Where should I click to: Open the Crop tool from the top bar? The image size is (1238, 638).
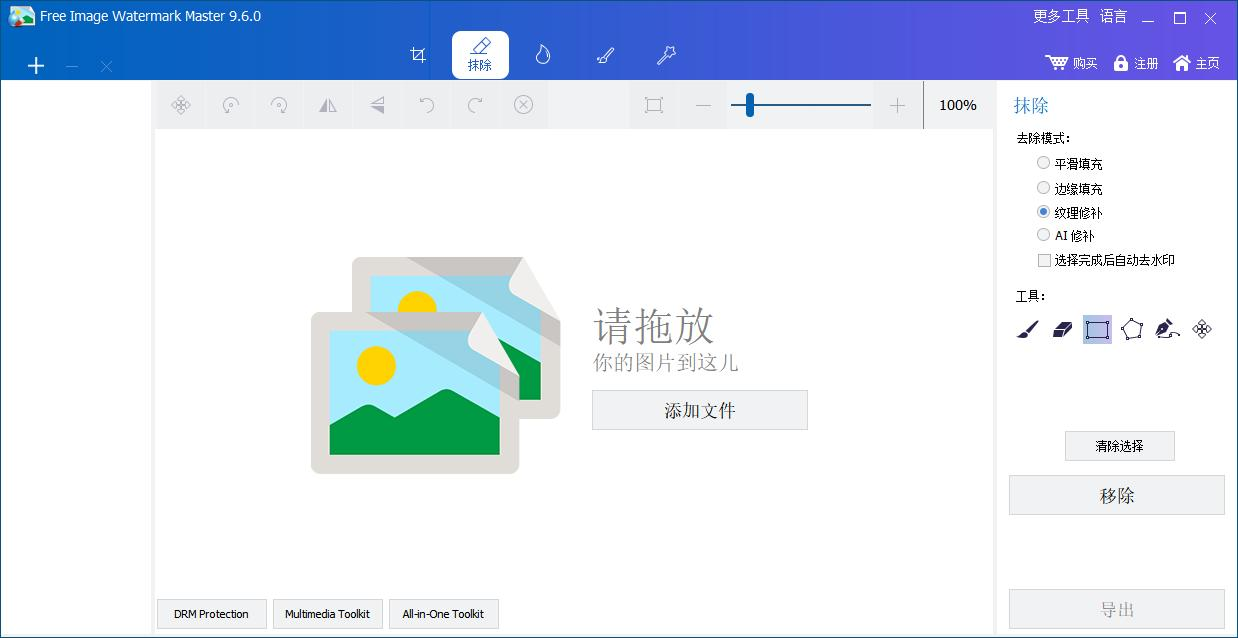(x=417, y=55)
